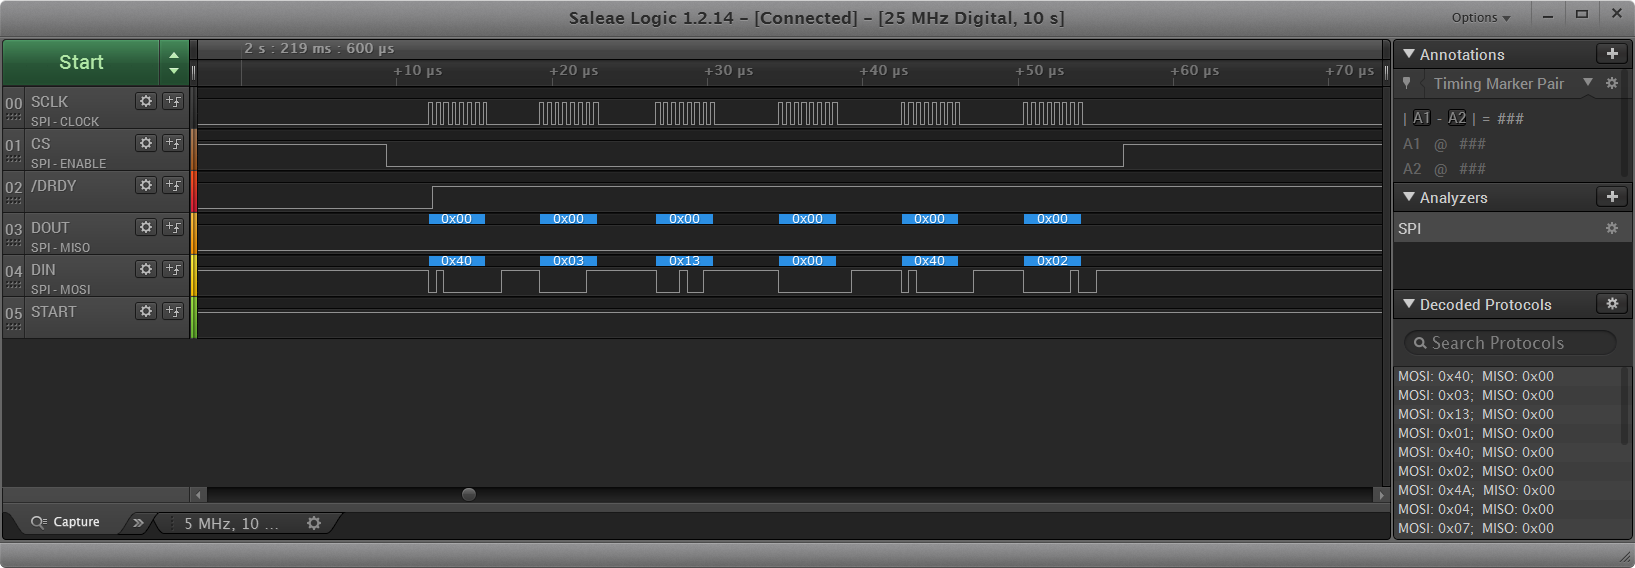Screen dimensions: 1635x568
Task: Expand the double-chevron tab list
Action: tap(138, 523)
